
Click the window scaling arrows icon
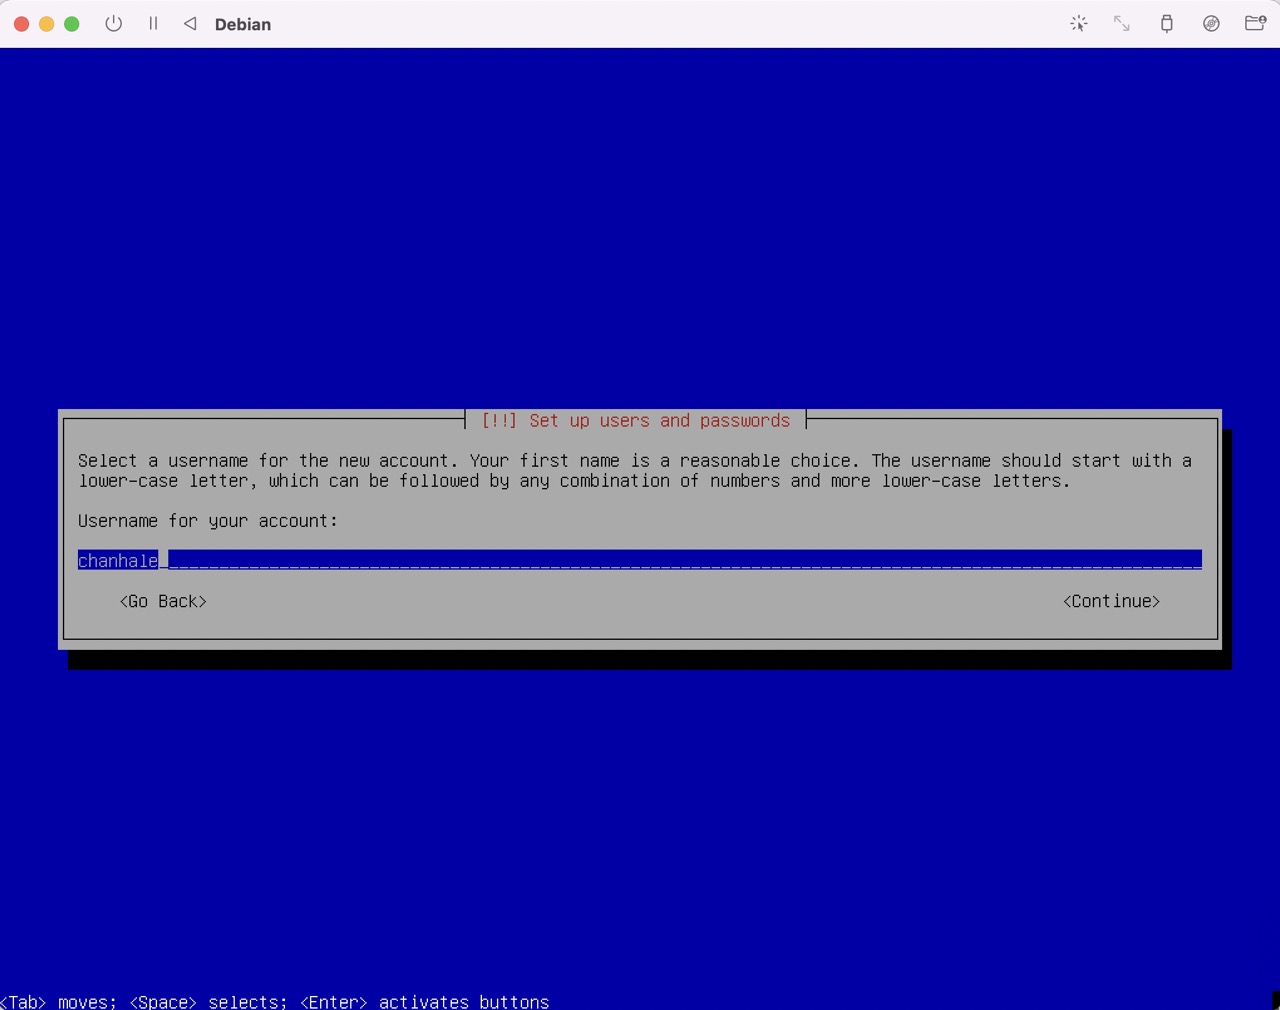1122,23
